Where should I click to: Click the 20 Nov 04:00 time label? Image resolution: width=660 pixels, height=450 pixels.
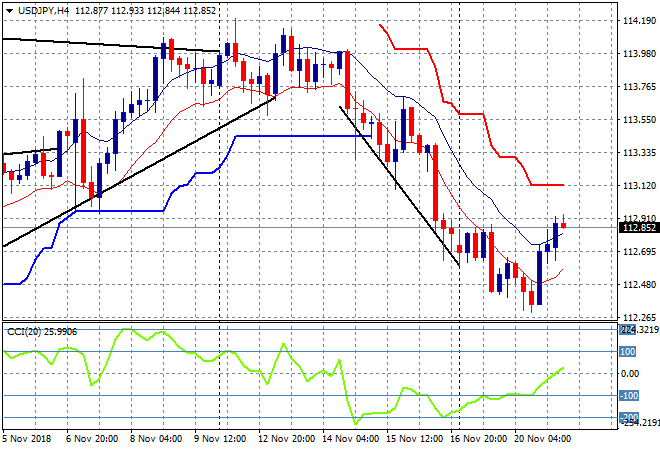click(542, 439)
